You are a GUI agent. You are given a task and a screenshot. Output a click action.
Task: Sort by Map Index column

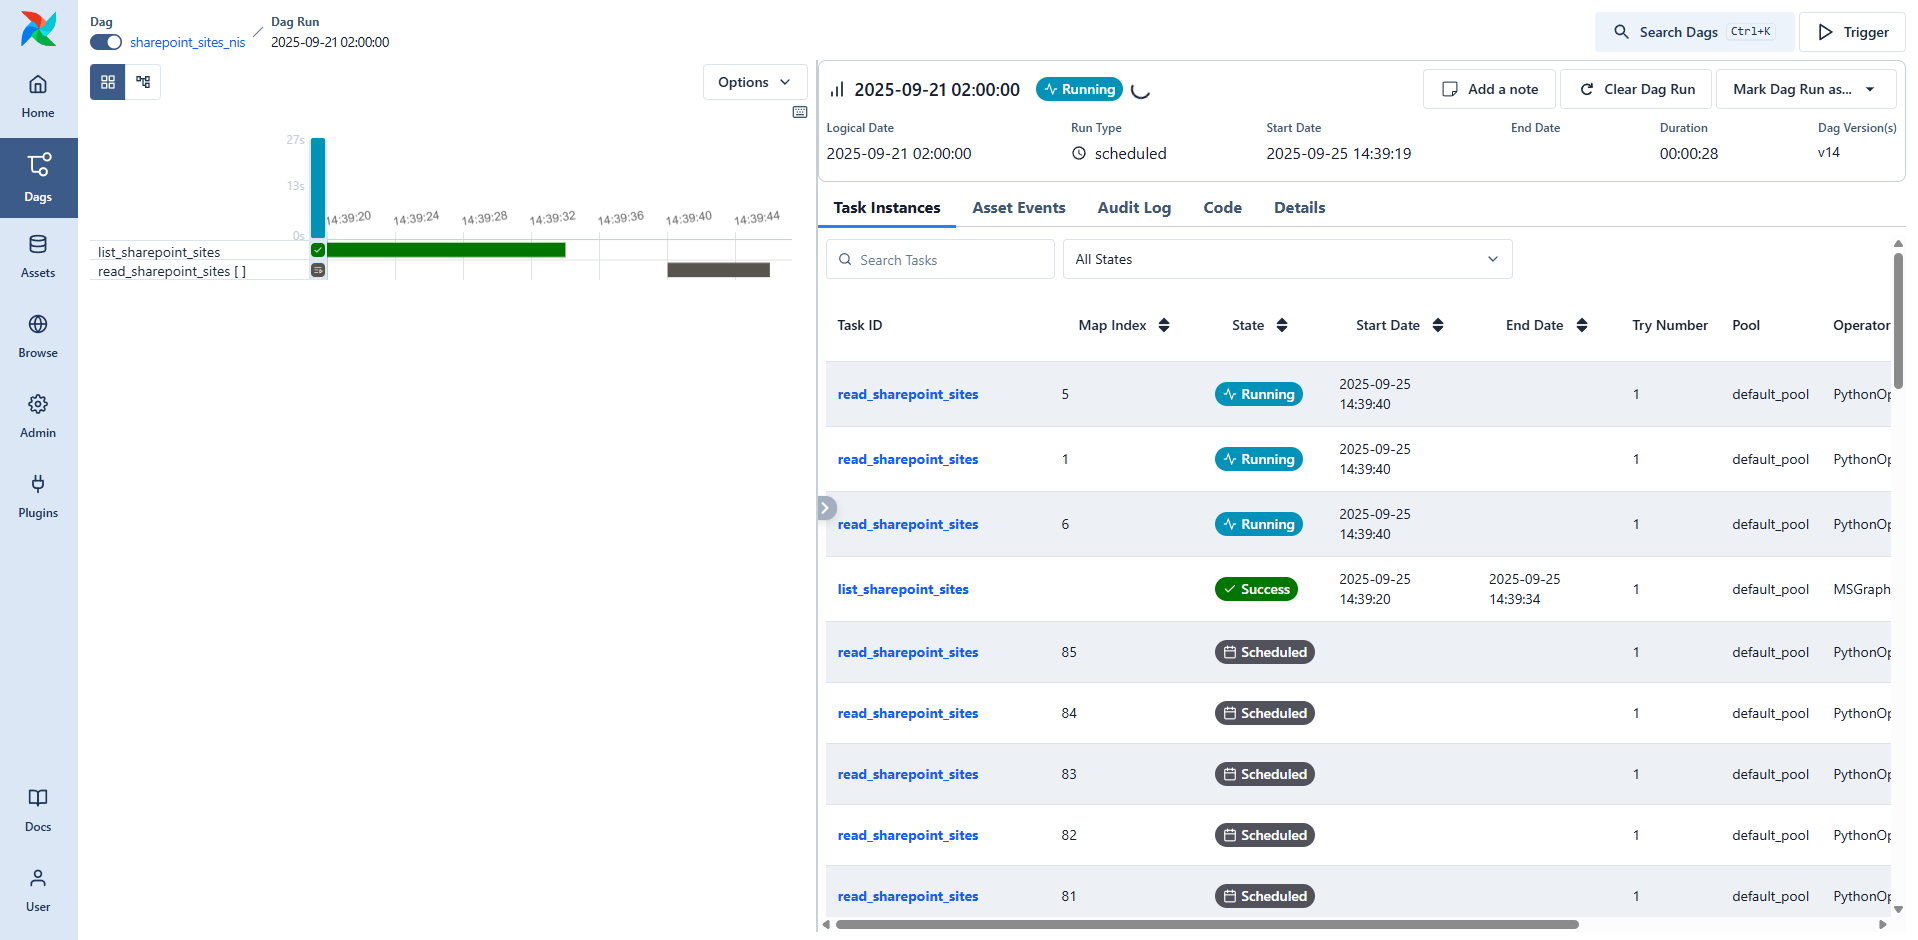[1164, 325]
